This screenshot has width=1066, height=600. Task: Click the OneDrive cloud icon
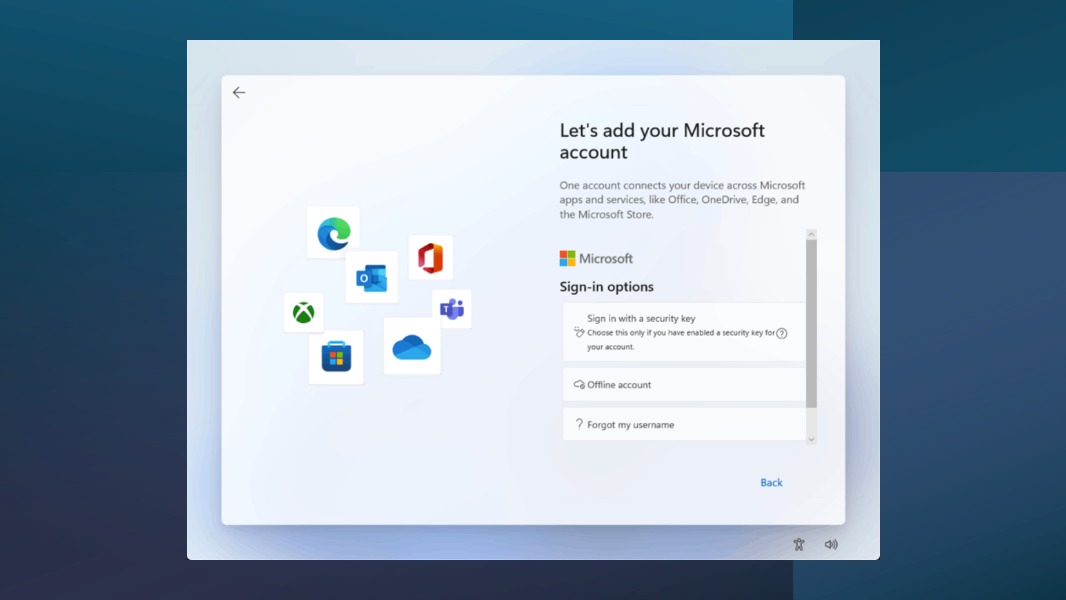pos(411,347)
